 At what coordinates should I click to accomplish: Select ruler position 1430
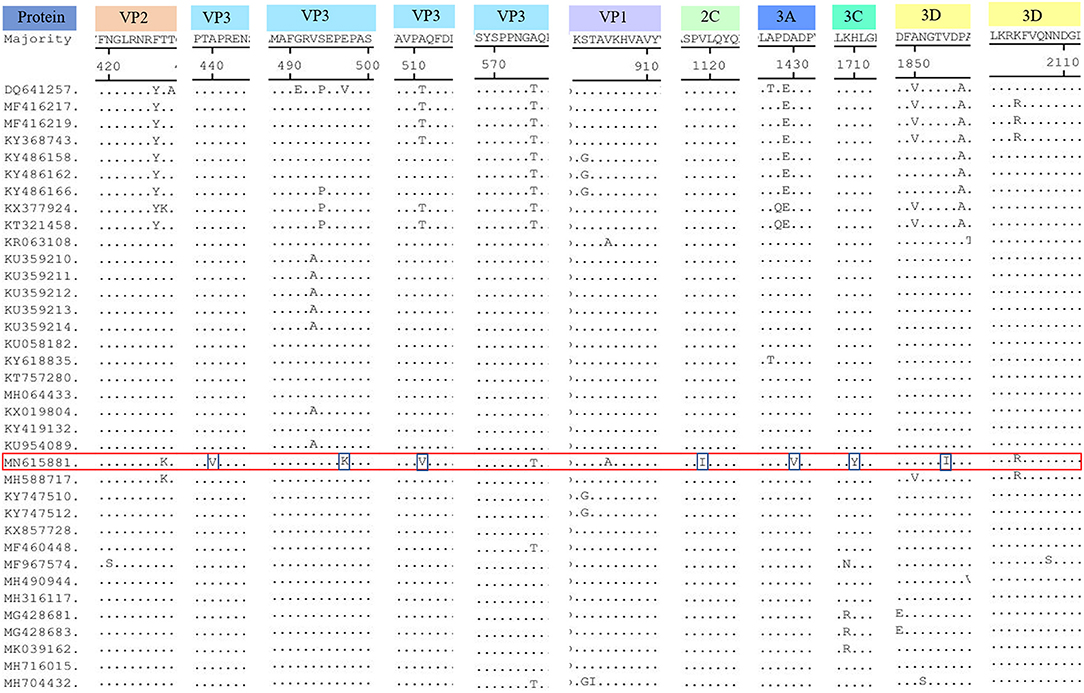[792, 64]
